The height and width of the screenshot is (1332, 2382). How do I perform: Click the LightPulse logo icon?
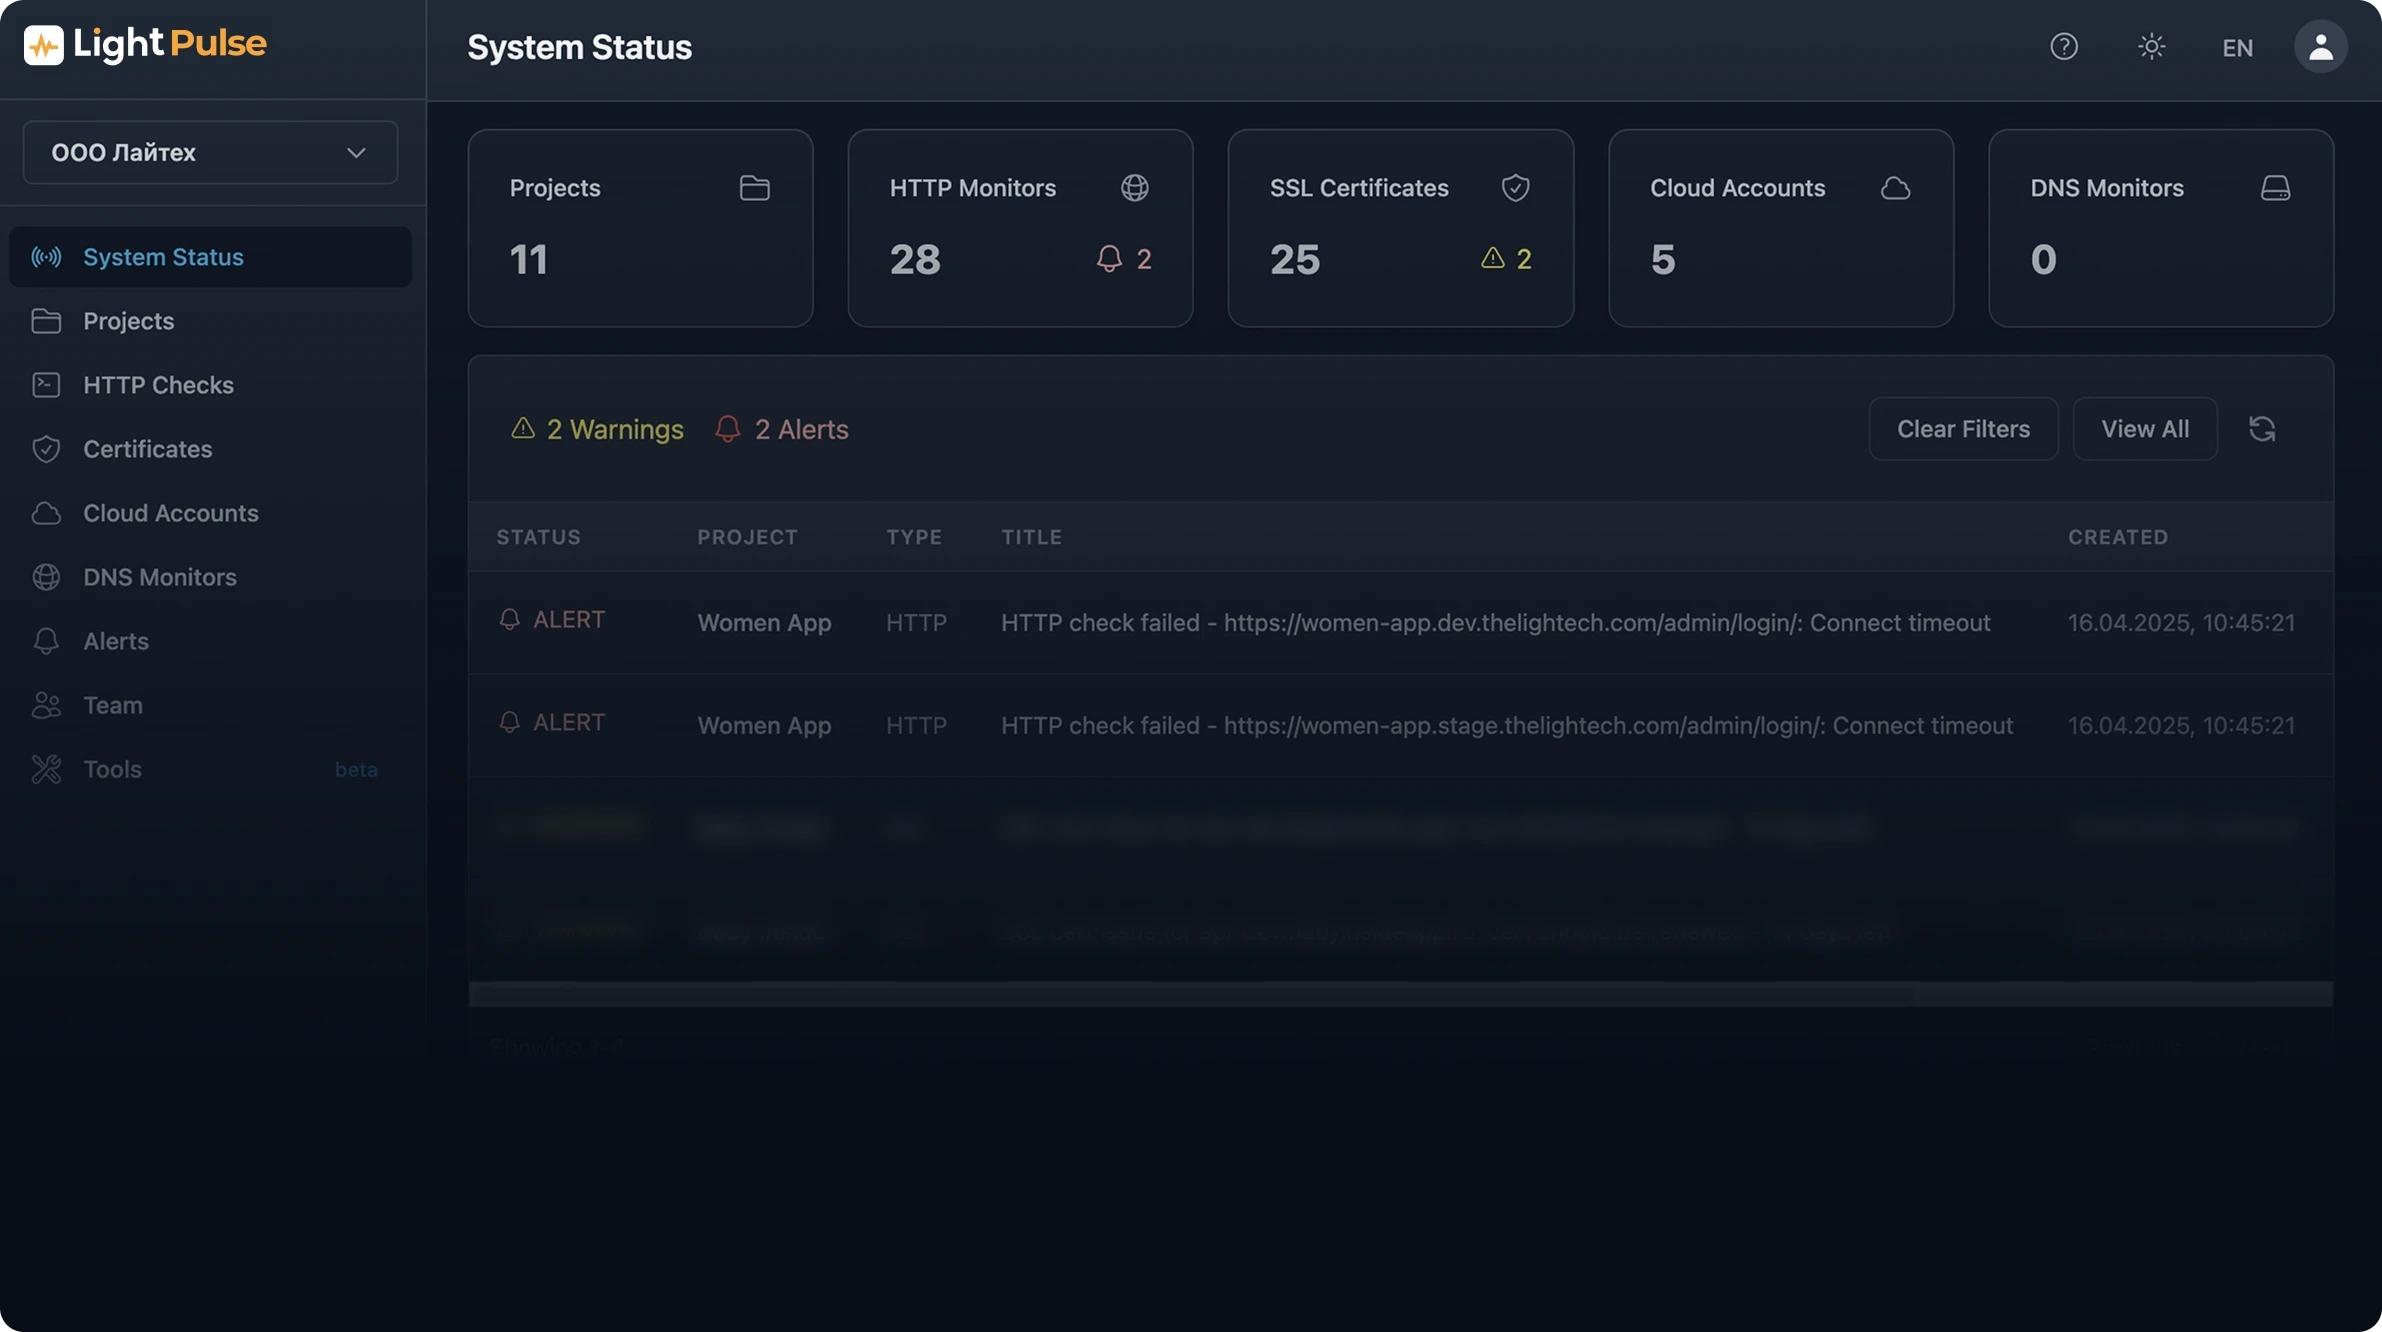coord(43,45)
